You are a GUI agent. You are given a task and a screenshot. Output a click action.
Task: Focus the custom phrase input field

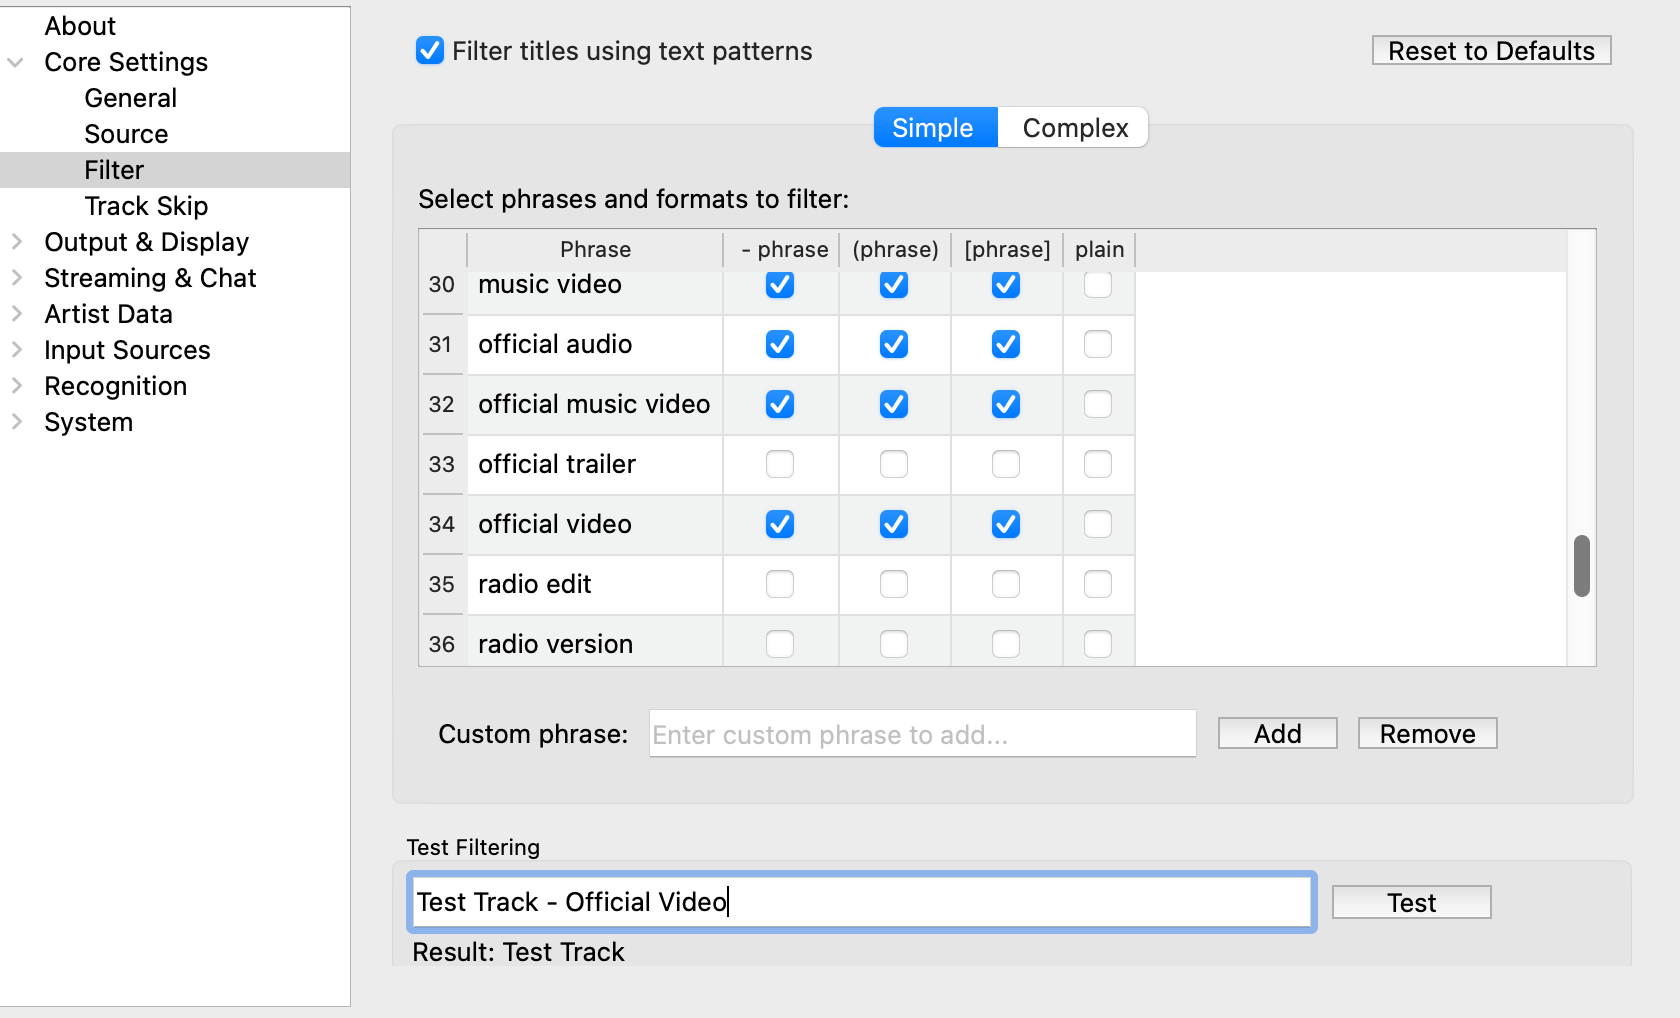pyautogui.click(x=922, y=735)
